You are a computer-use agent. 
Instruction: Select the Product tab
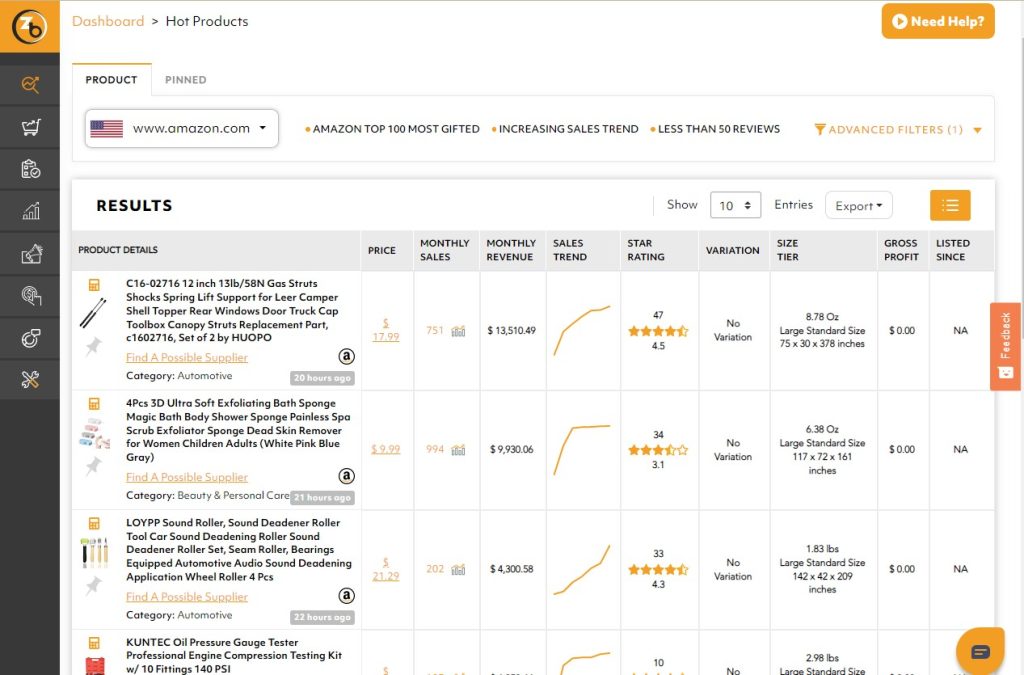tap(111, 80)
